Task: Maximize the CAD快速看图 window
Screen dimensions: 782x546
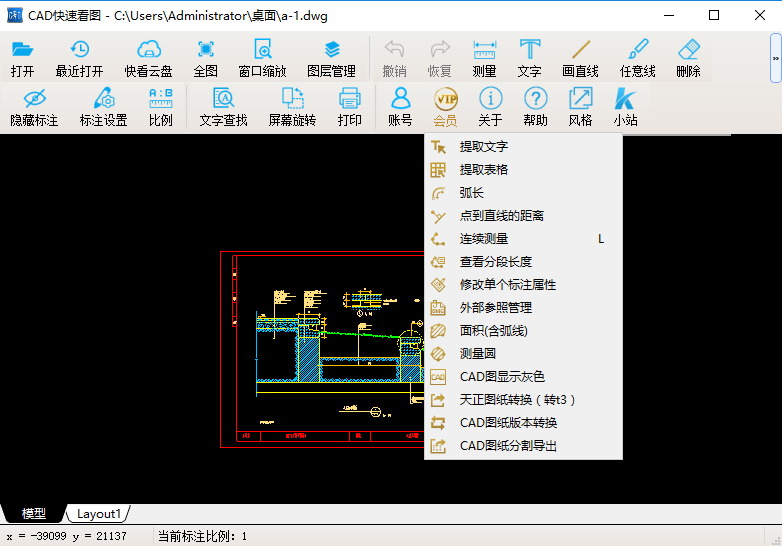Action: [x=714, y=15]
